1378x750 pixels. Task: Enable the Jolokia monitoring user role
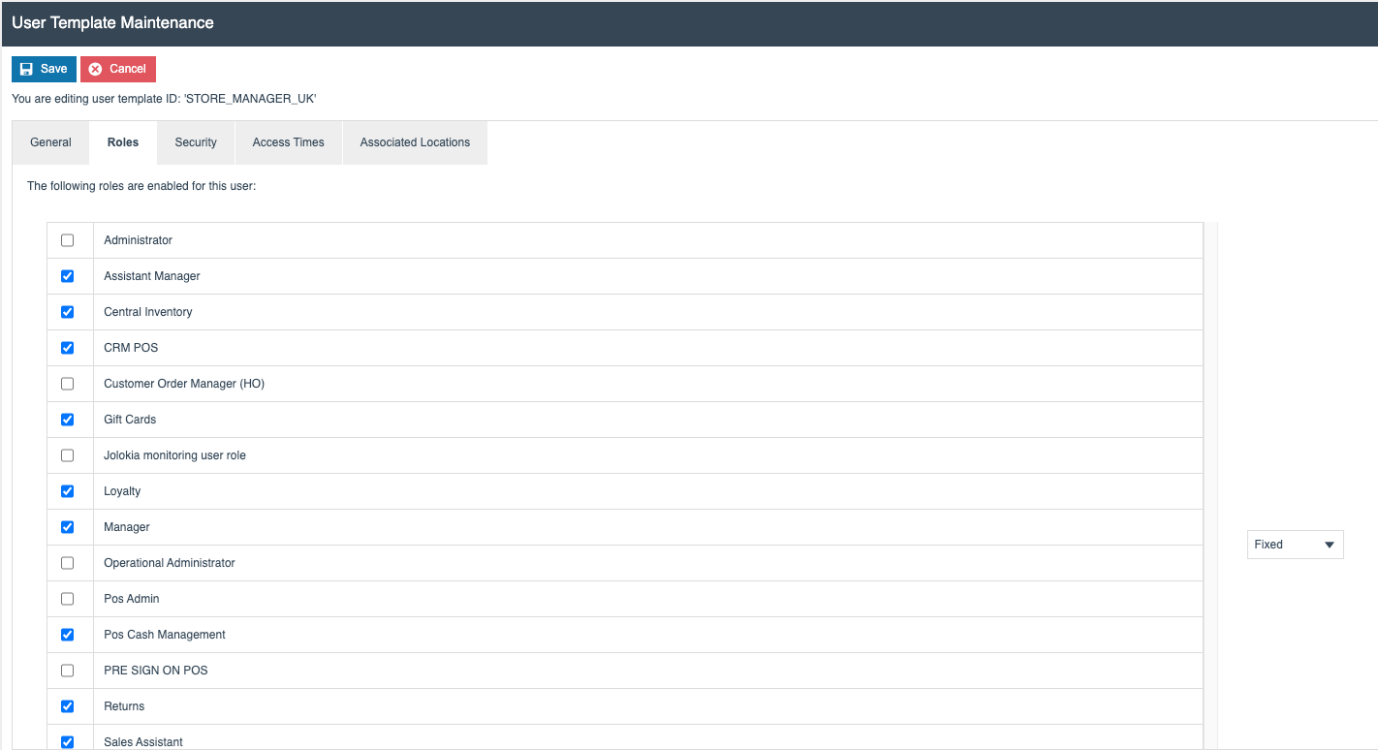[67, 455]
